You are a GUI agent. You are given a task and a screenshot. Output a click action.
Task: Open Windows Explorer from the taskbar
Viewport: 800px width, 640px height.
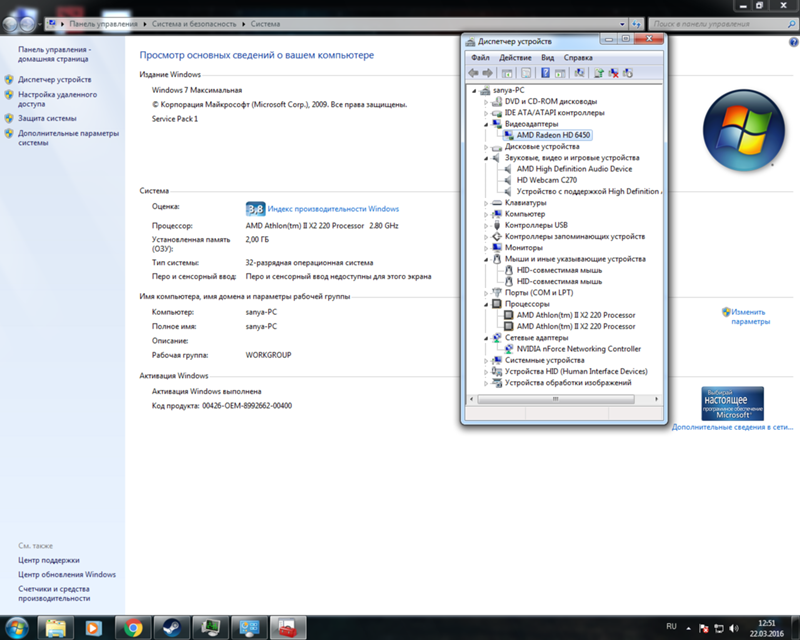pyautogui.click(x=56, y=628)
